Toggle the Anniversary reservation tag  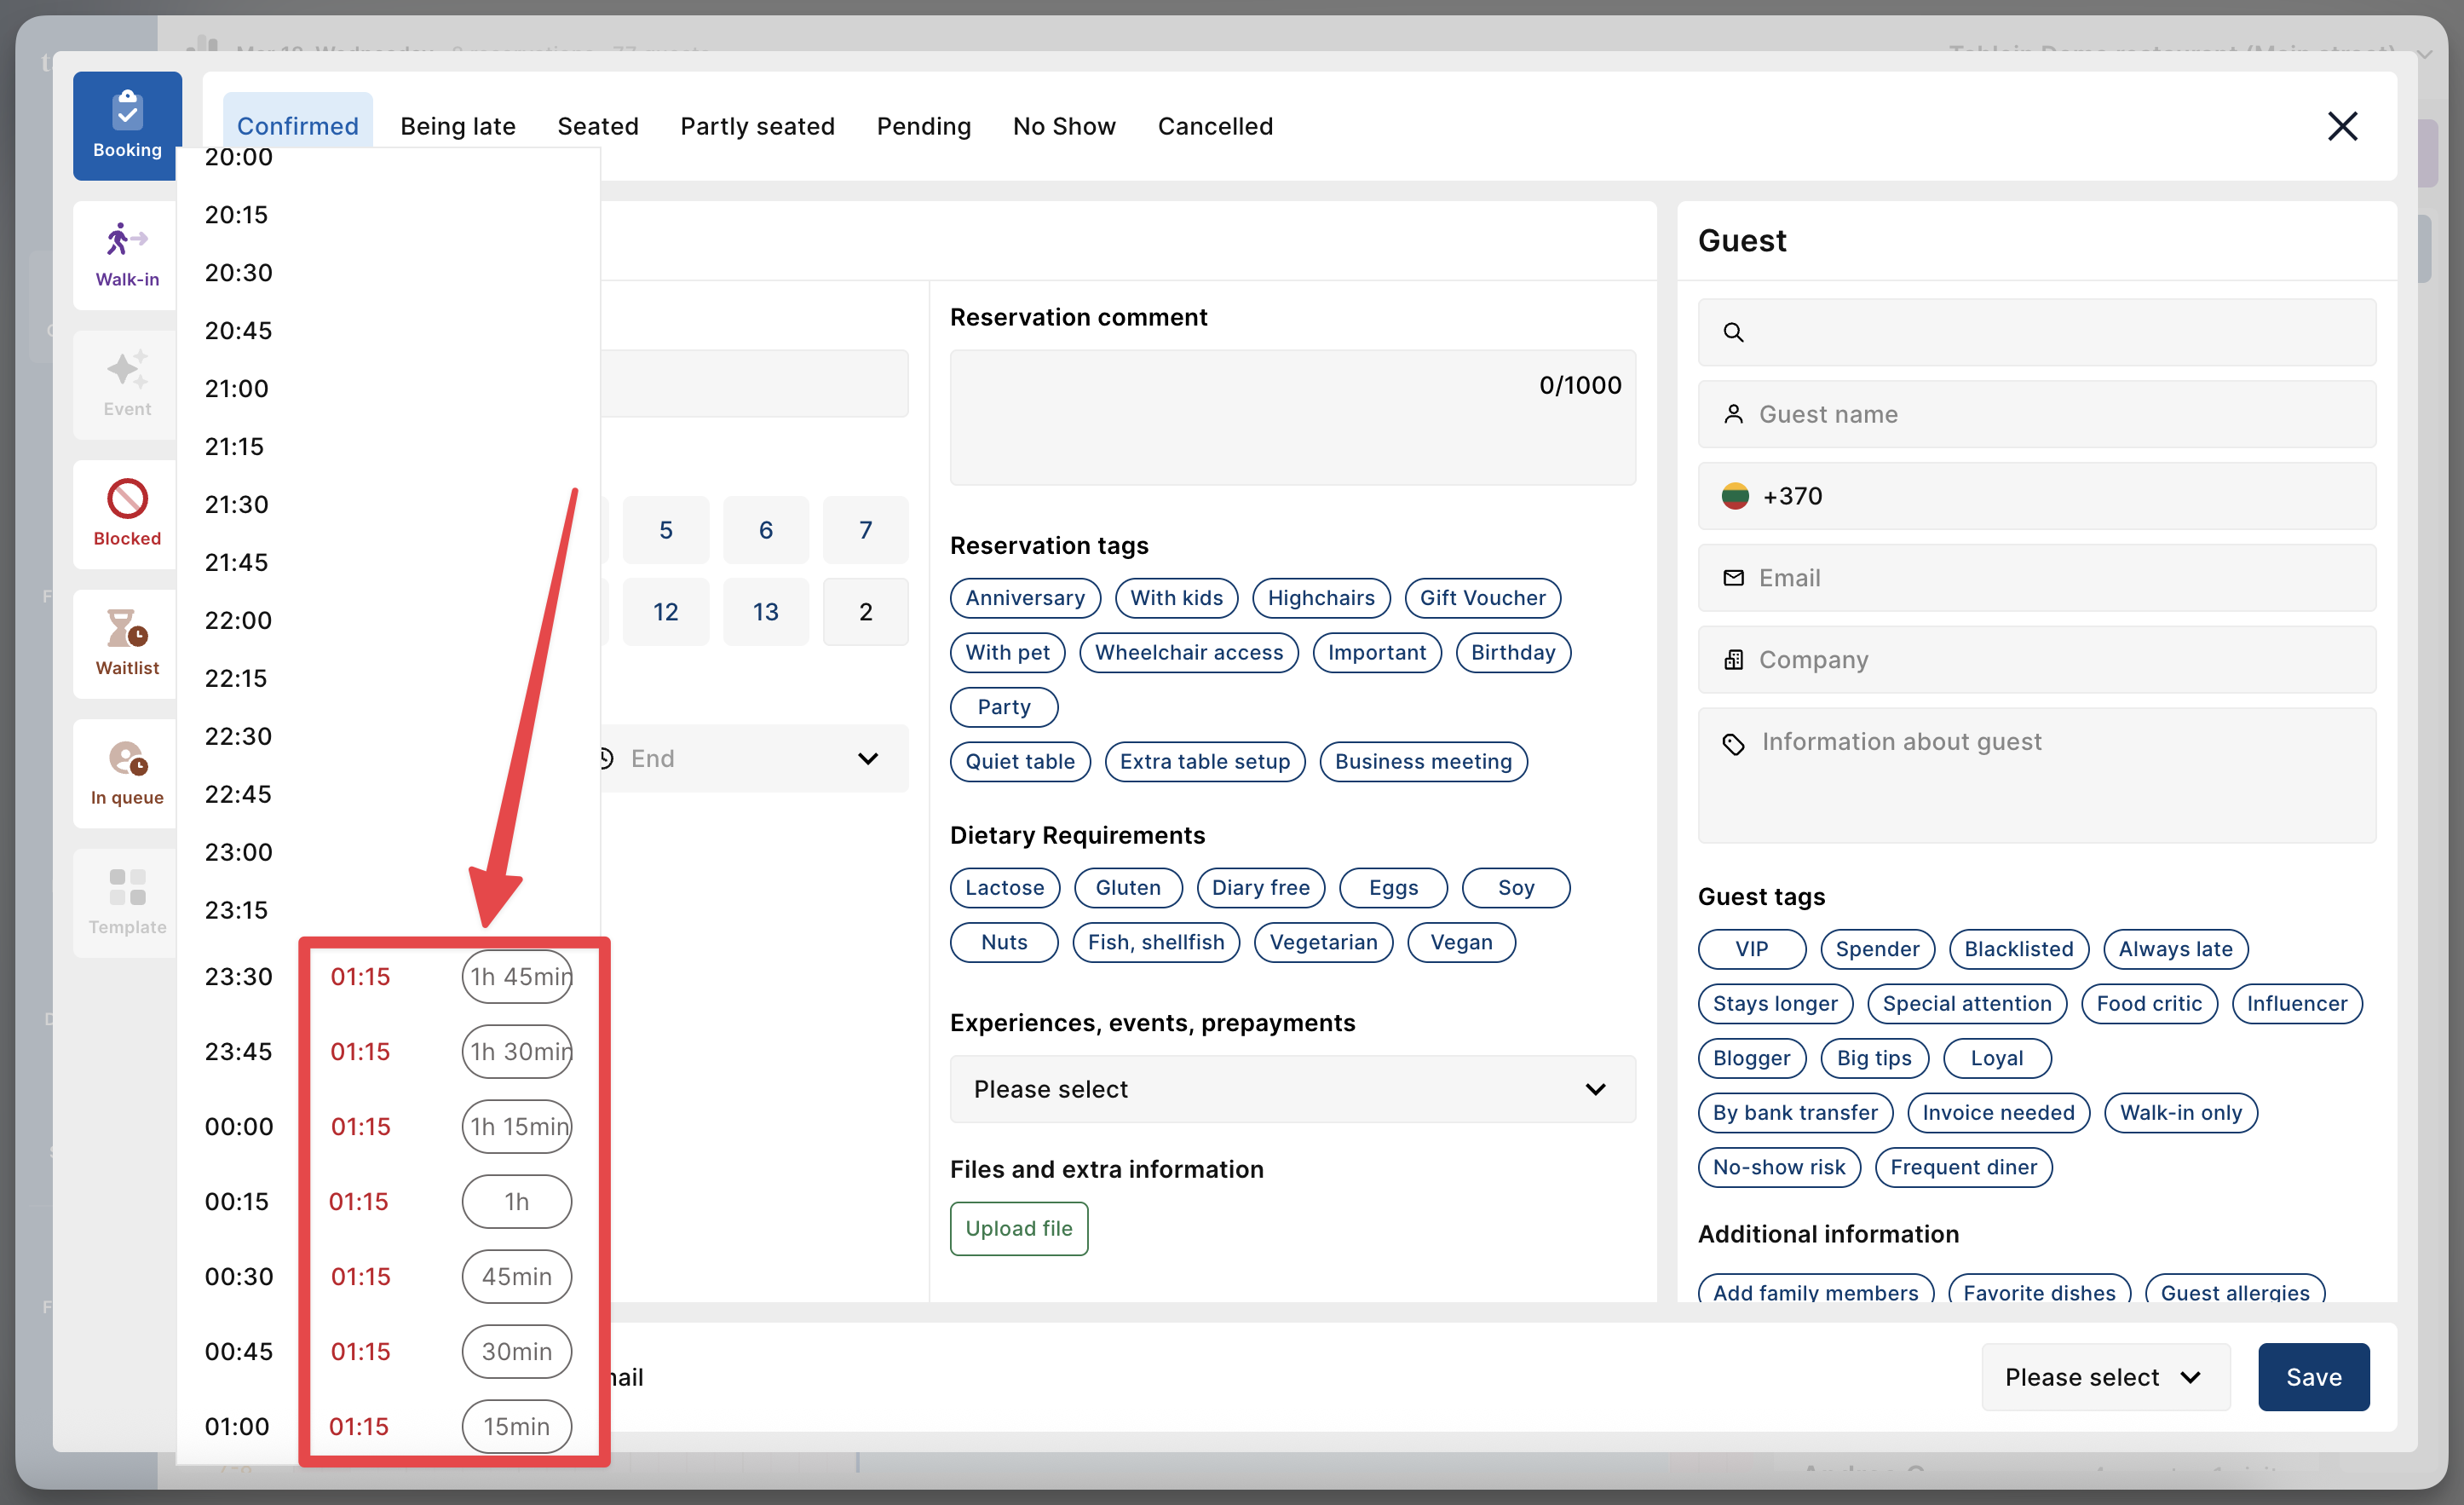click(1024, 597)
